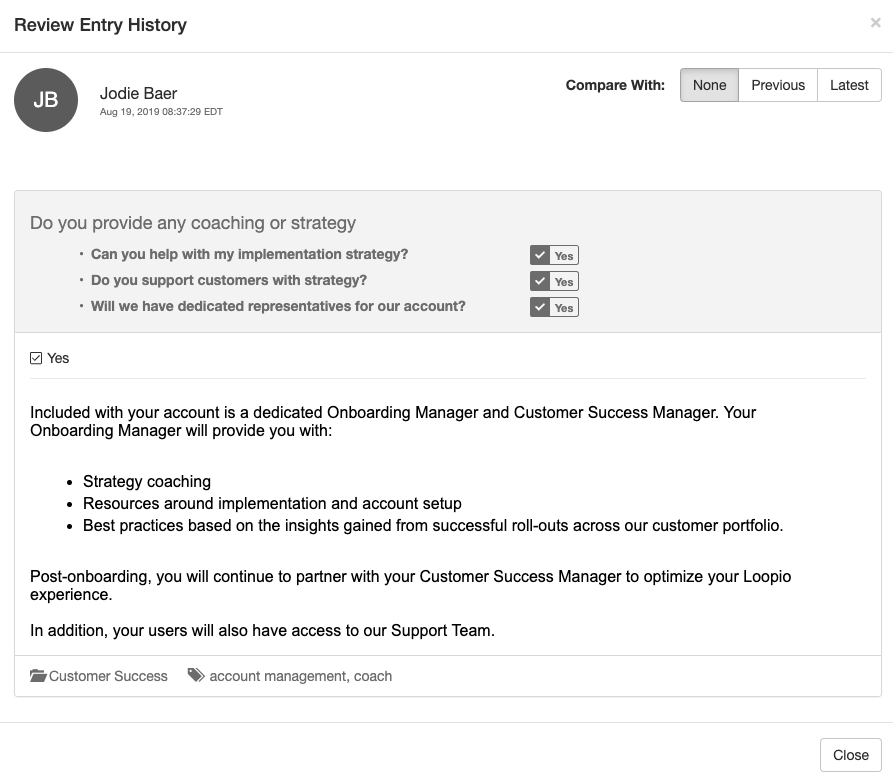Screen dimensions: 893x781
Task: Click the Compare With label
Action: point(615,85)
